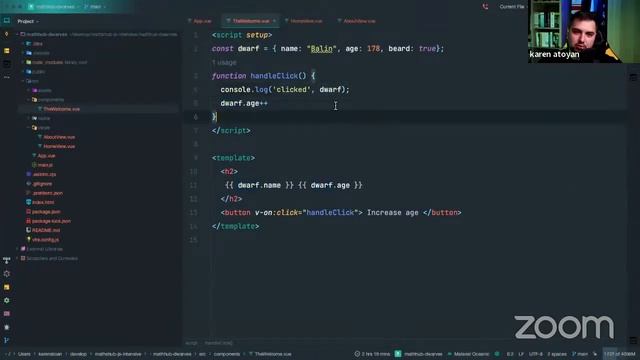
Task: Click the phone icon in the top toolbar
Action: 485,7
